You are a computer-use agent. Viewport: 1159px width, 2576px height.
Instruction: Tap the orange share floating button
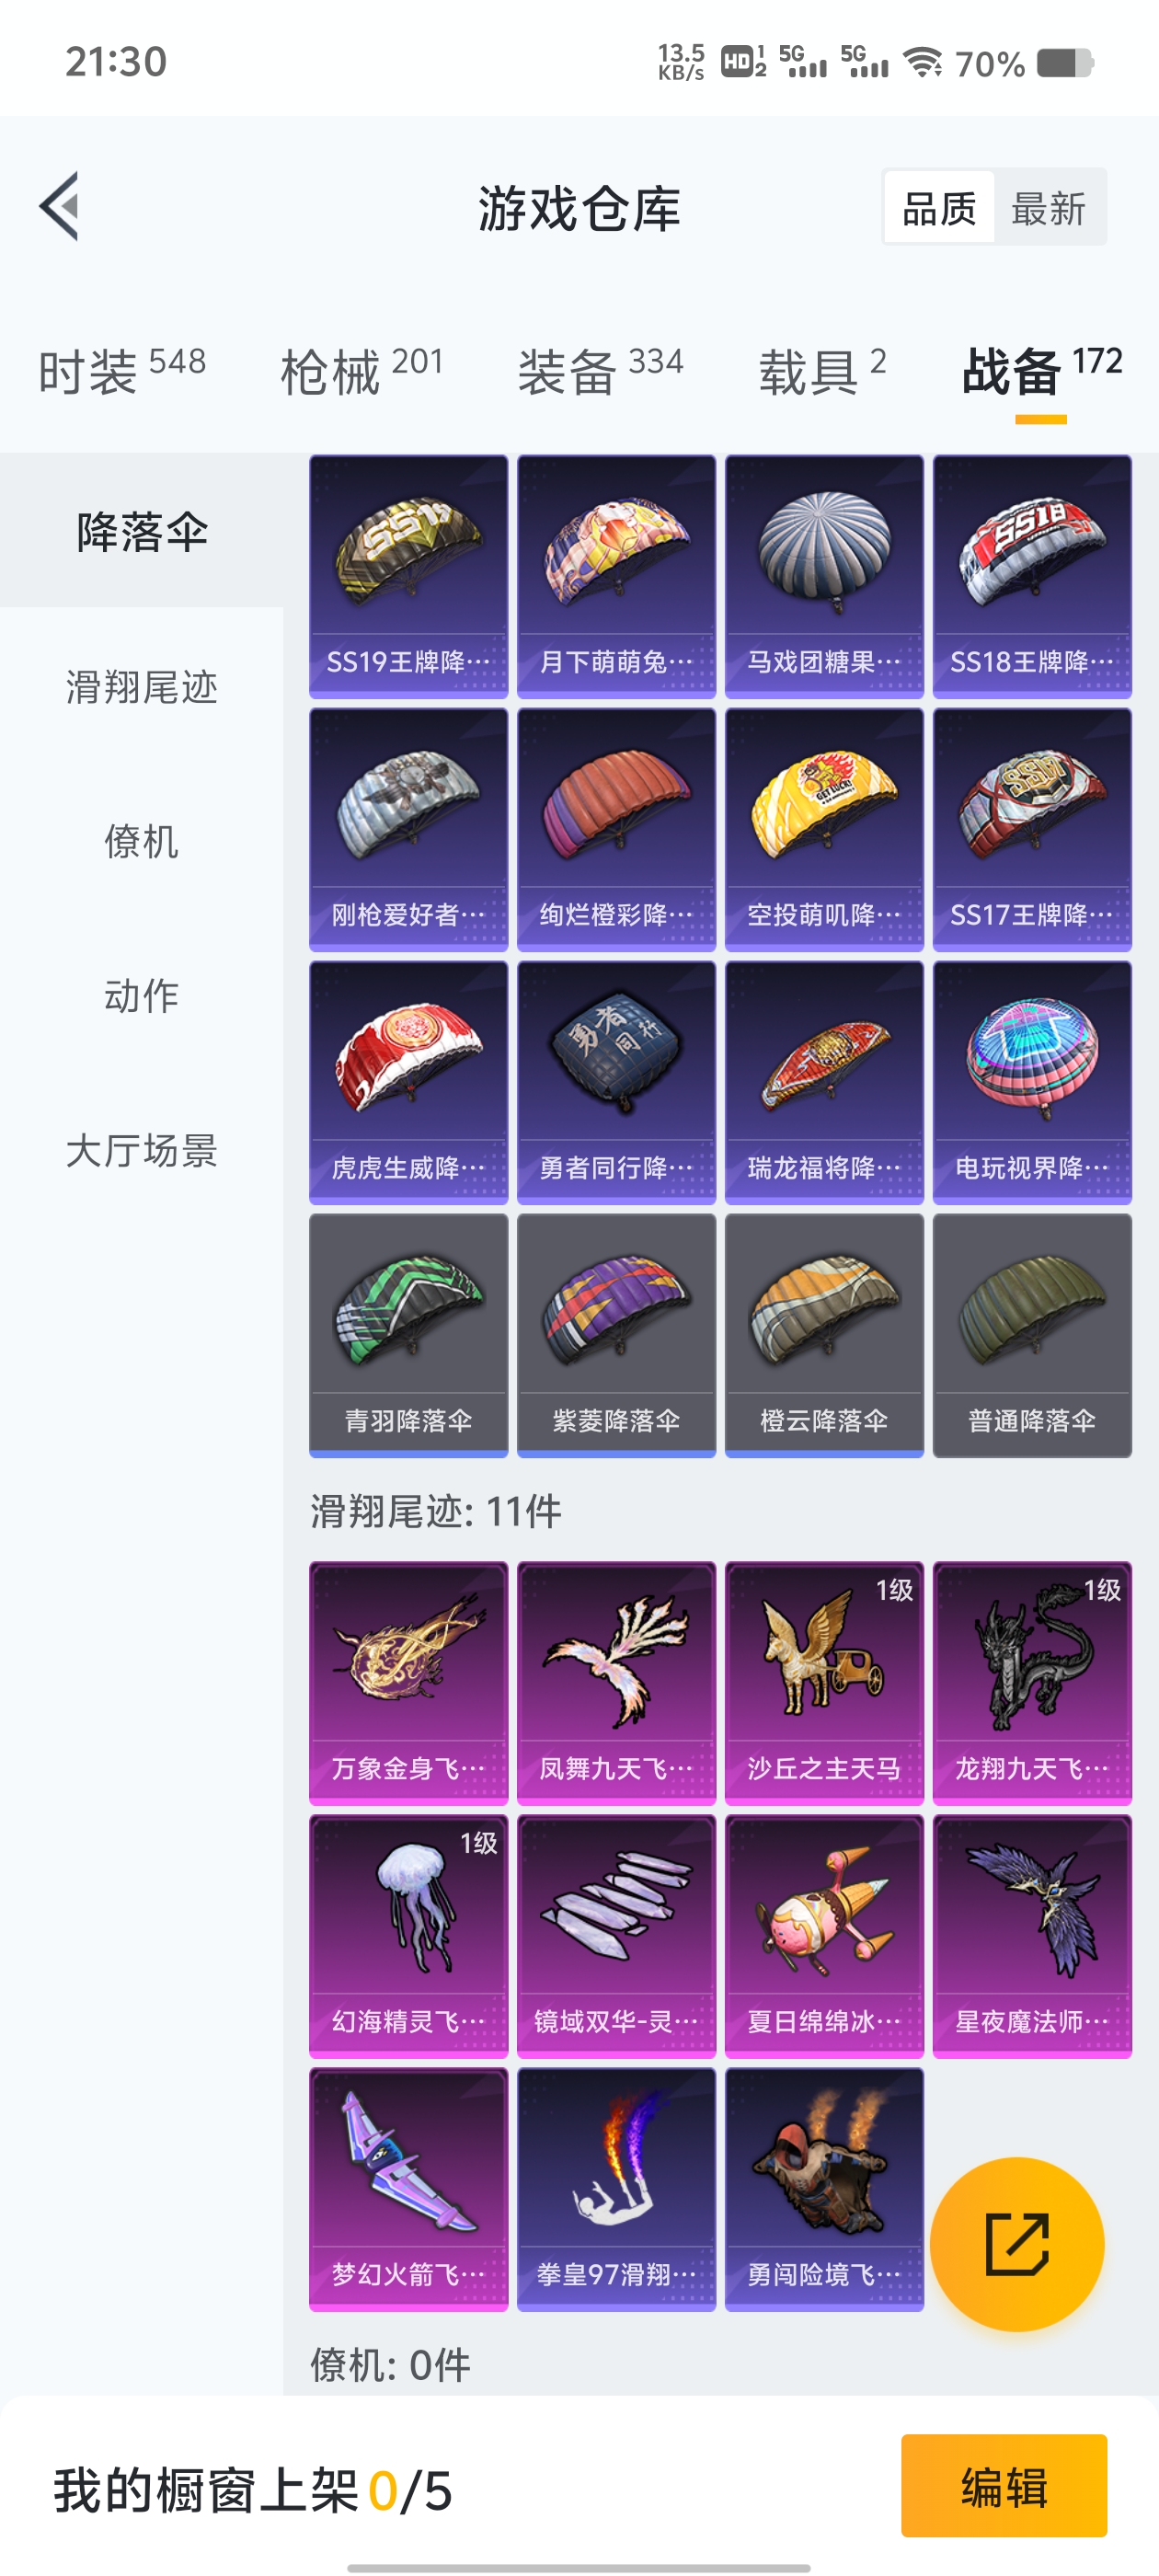tap(1017, 2244)
